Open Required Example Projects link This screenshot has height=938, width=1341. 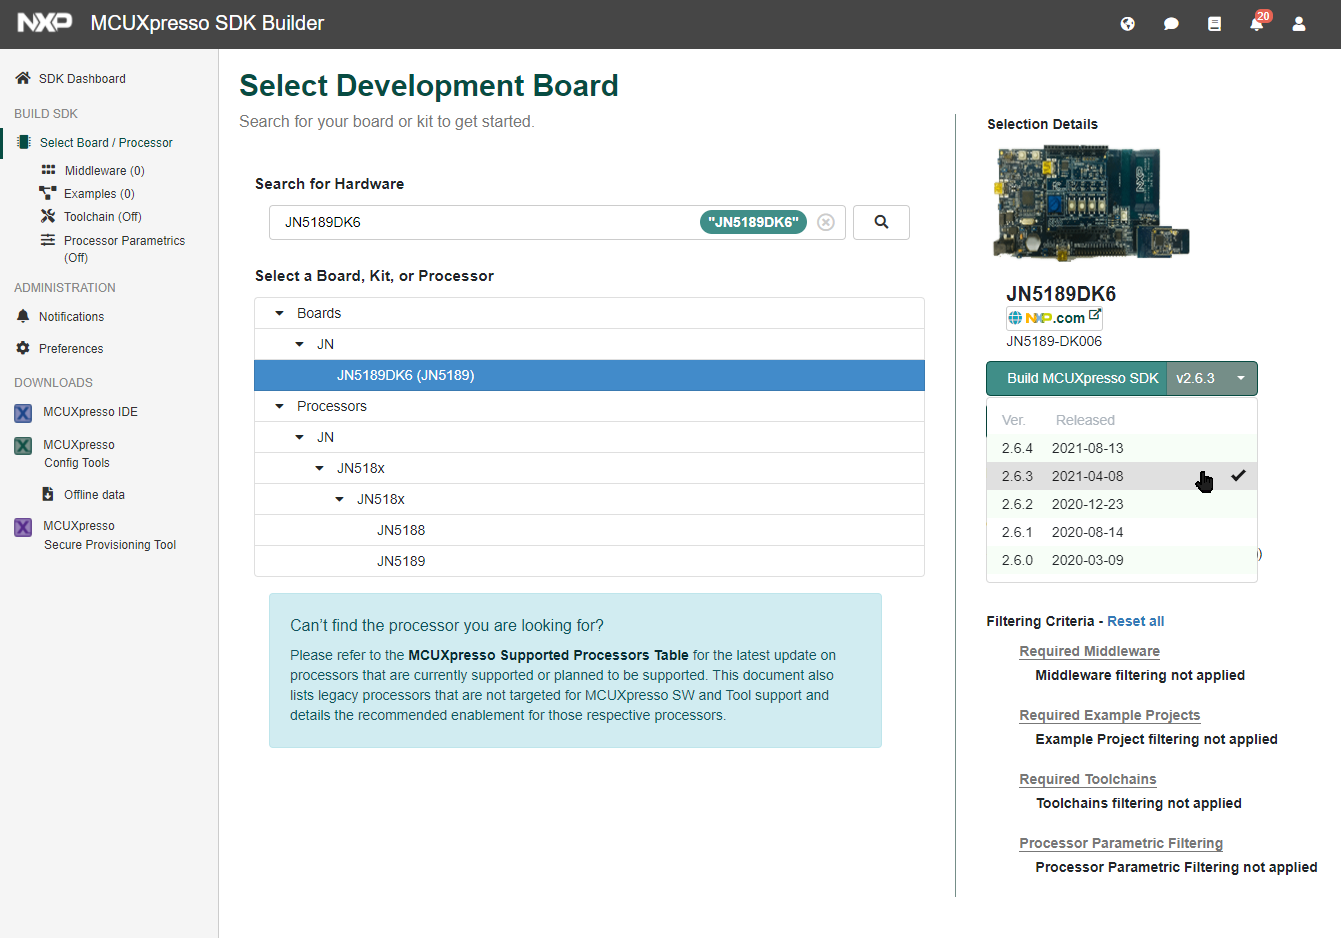tap(1109, 715)
